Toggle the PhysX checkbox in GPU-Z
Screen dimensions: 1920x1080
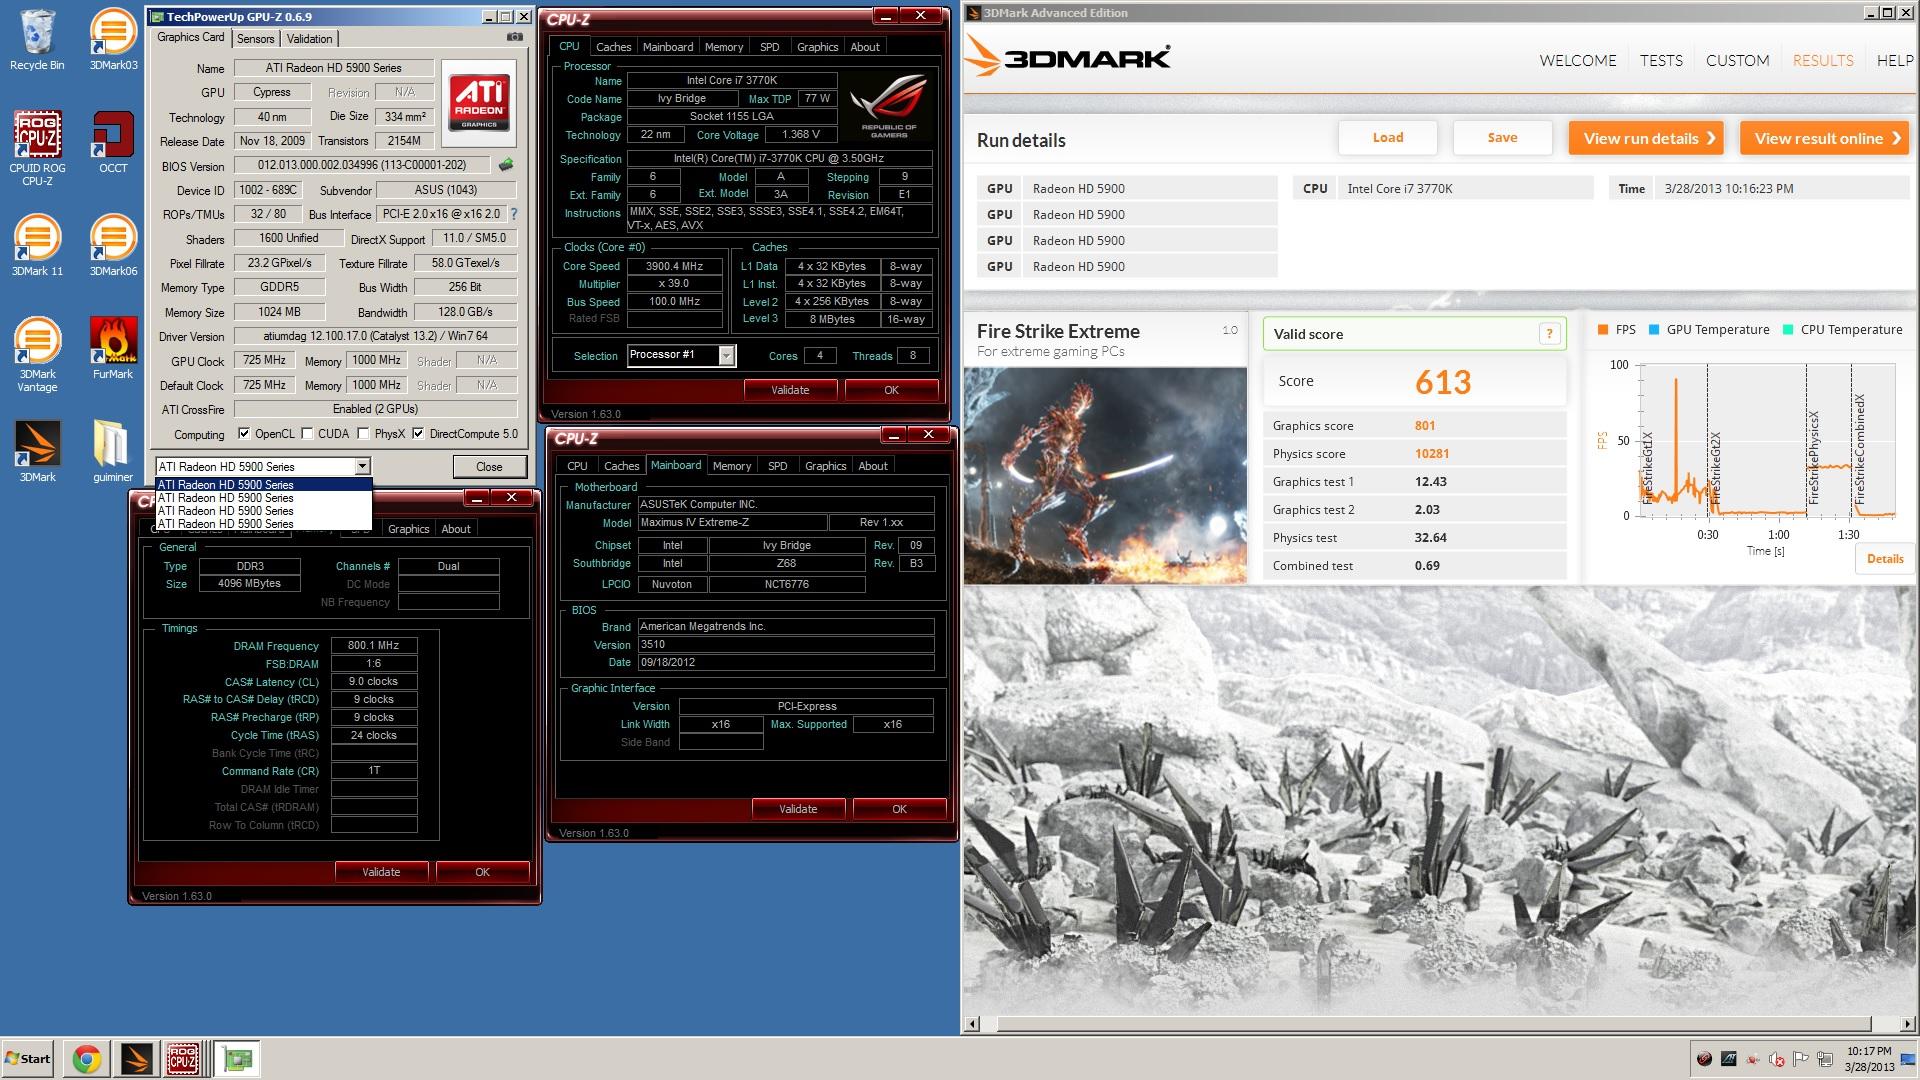pos(364,434)
